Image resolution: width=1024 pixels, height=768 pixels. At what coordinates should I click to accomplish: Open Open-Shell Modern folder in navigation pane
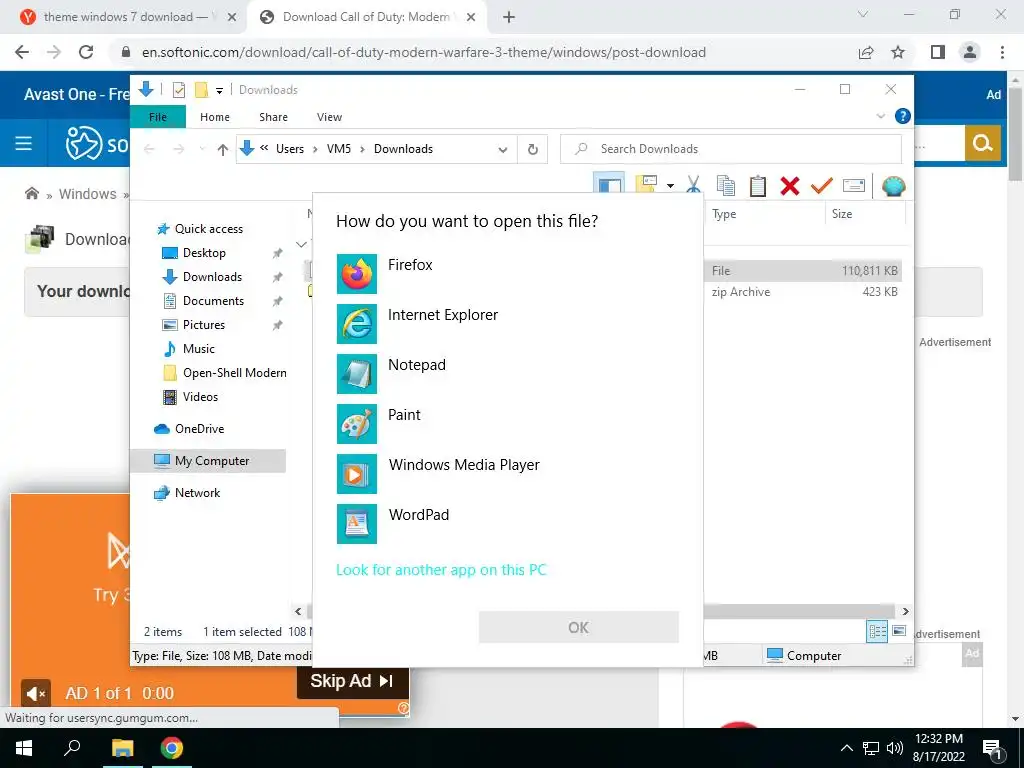234,373
